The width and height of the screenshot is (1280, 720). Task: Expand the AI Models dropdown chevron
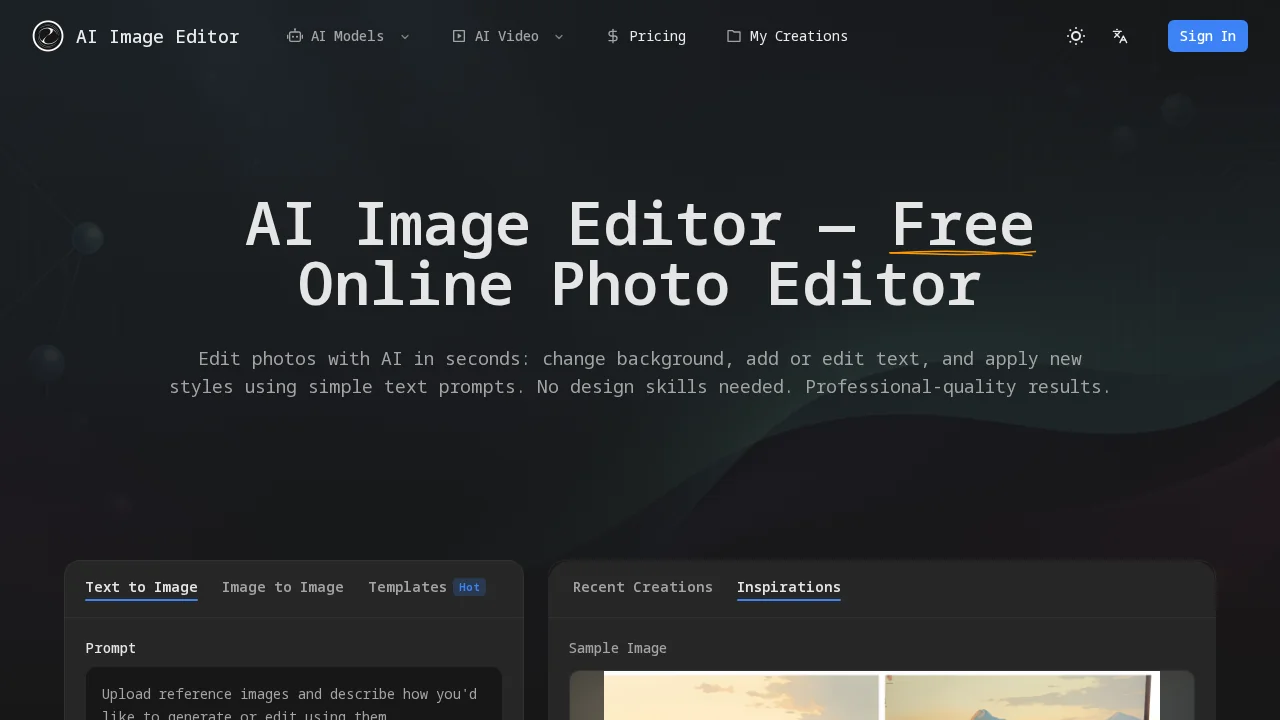click(405, 37)
